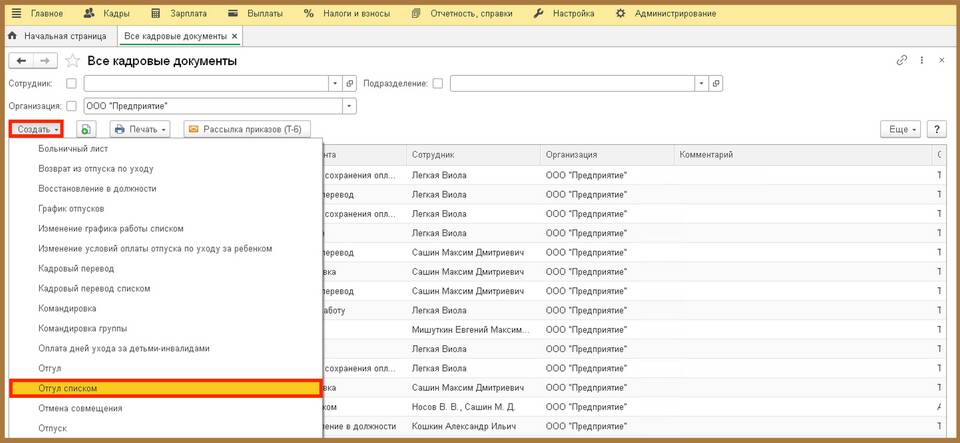
Task: Select Изменение графика работы списком
Action: (x=165, y=228)
